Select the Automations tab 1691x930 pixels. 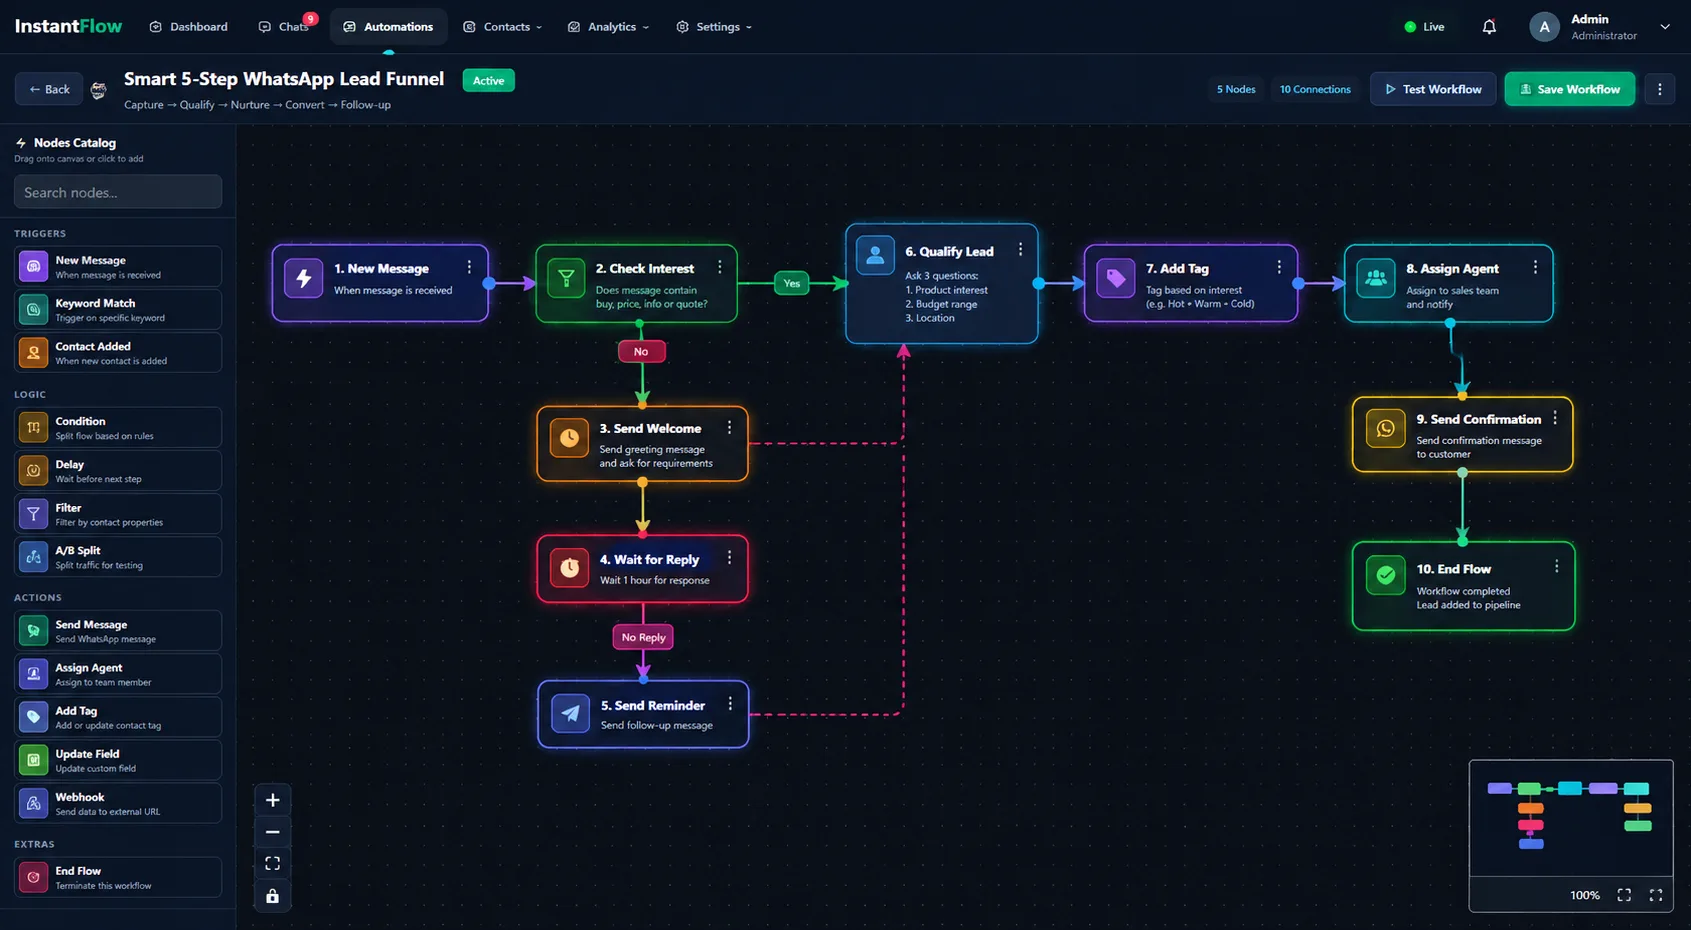[x=388, y=27]
